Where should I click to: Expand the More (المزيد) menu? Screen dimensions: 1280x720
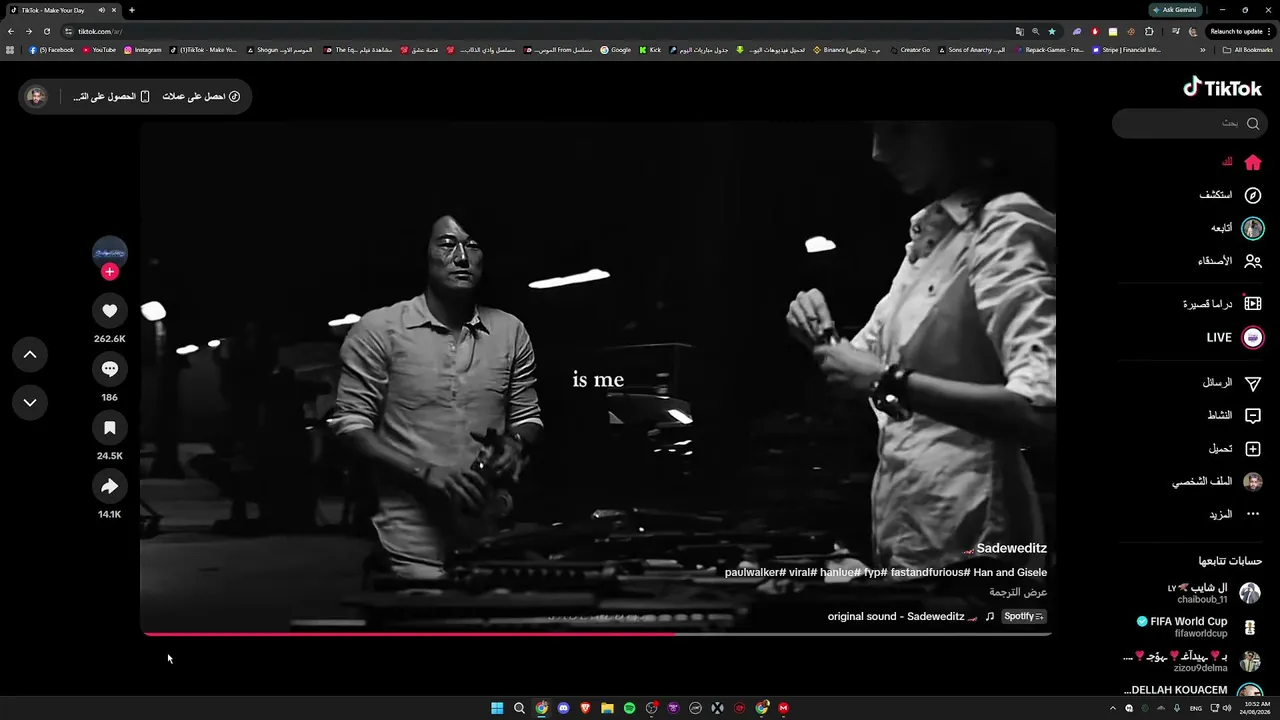point(1234,514)
